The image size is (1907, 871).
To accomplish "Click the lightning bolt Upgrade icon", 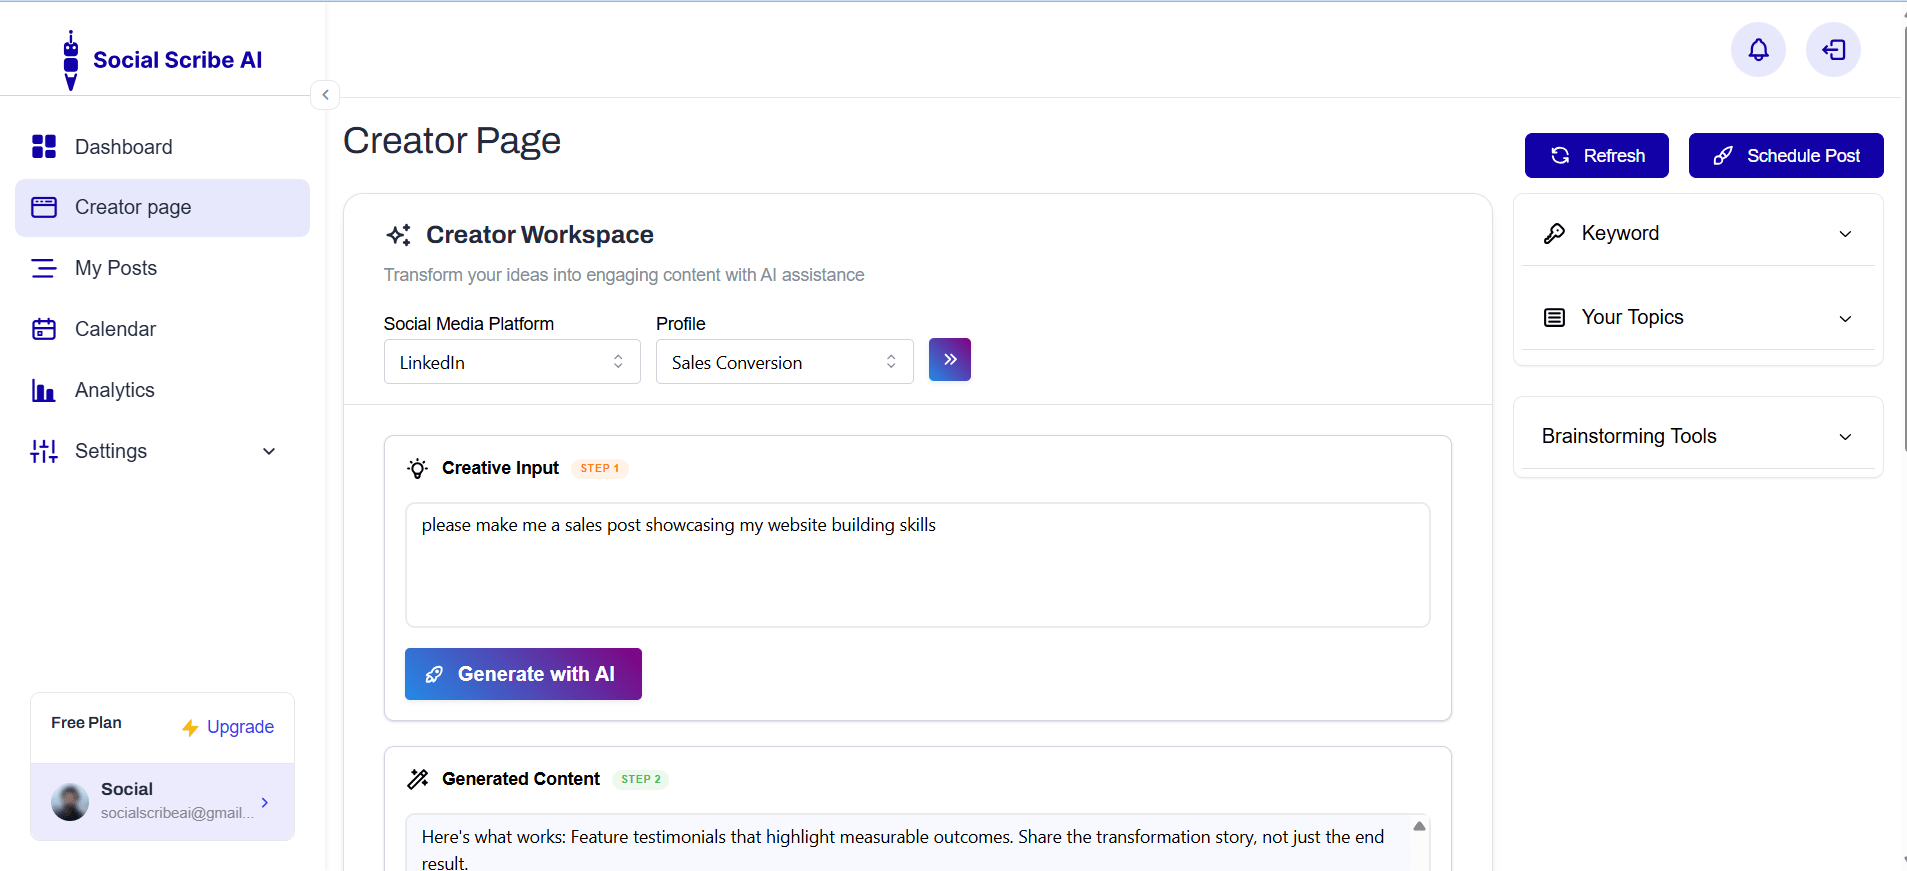I will [190, 728].
